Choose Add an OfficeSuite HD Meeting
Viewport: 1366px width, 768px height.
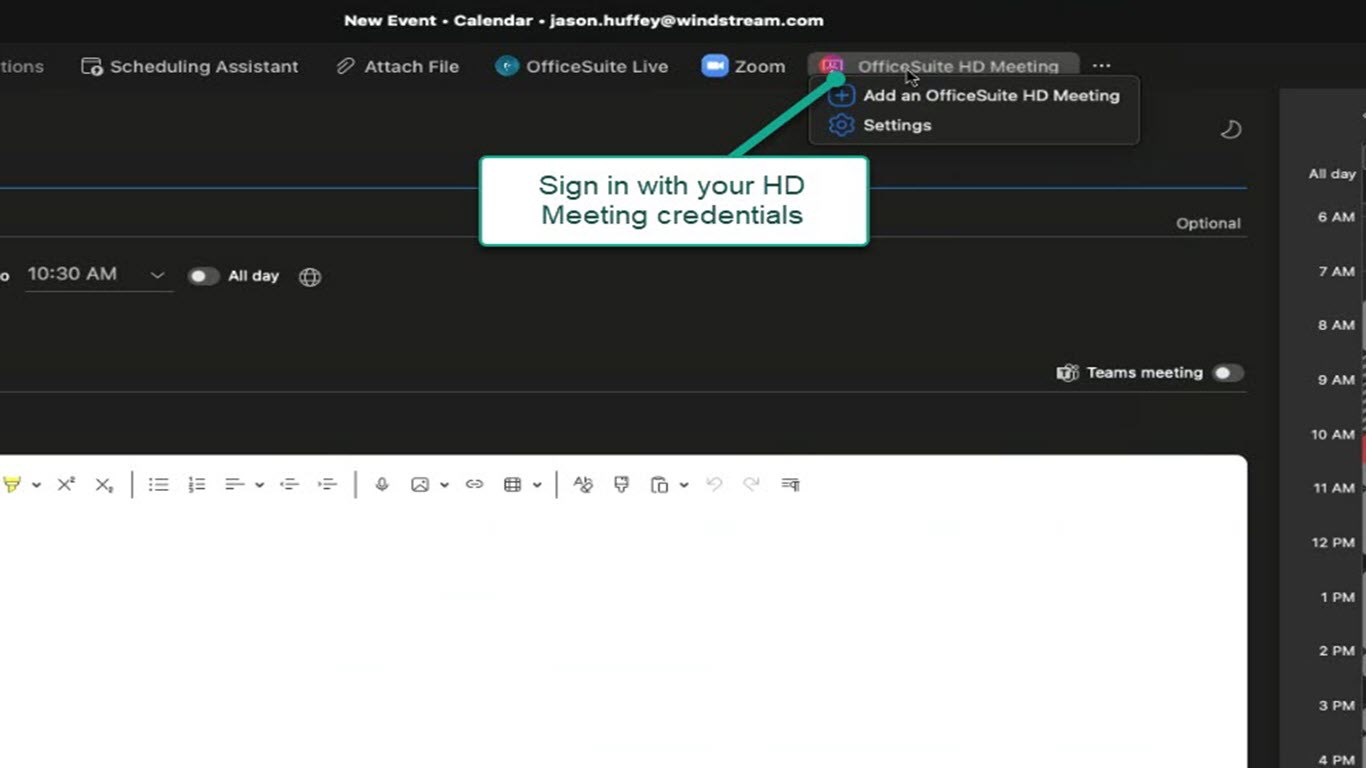point(975,96)
